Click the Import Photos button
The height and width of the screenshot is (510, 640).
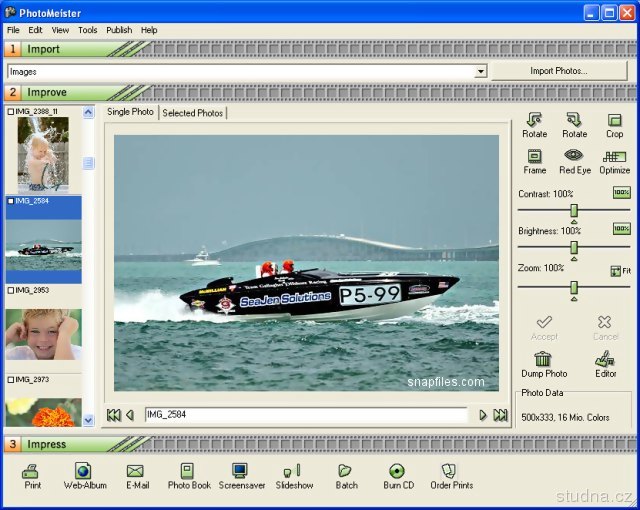(x=558, y=71)
